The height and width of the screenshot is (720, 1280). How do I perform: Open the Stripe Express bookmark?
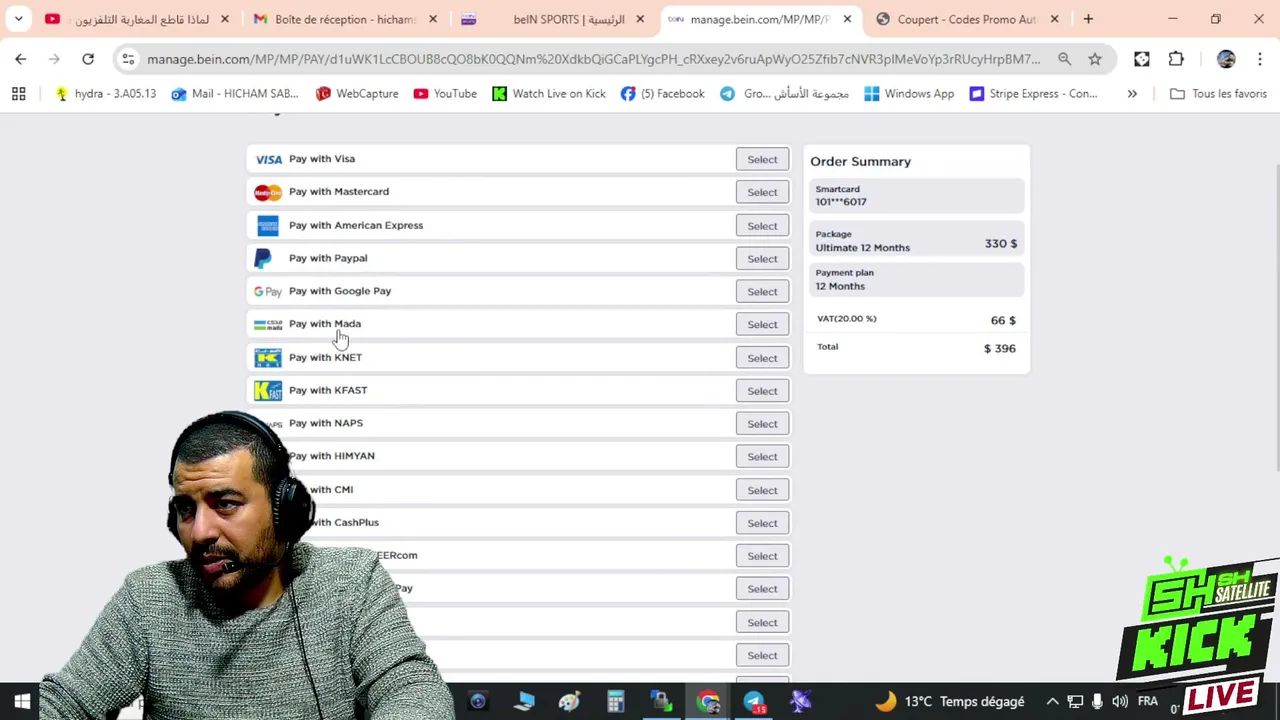pos(1033,94)
